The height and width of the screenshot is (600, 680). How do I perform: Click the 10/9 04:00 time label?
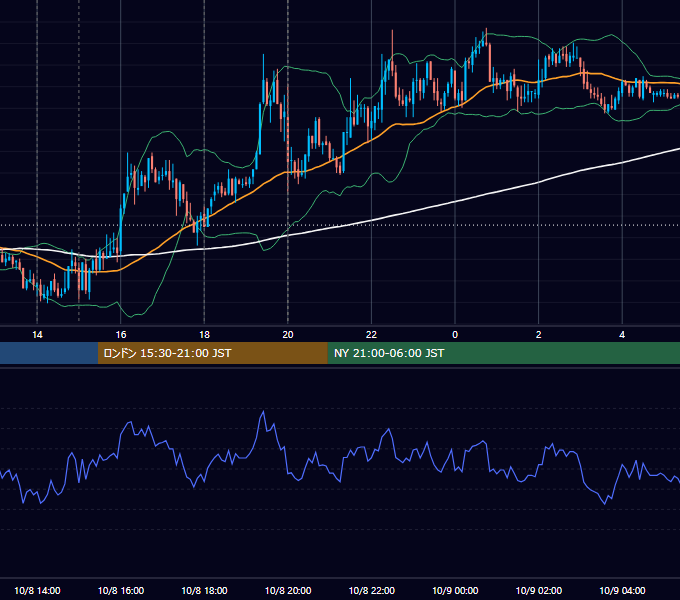click(622, 590)
